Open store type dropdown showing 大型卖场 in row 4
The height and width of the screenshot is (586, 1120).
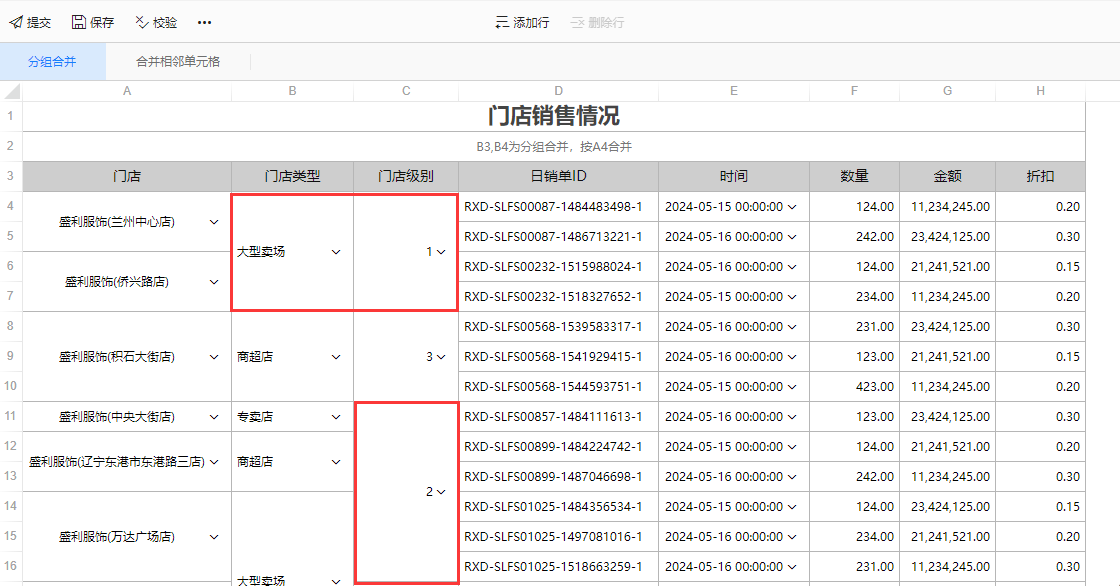[336, 252]
